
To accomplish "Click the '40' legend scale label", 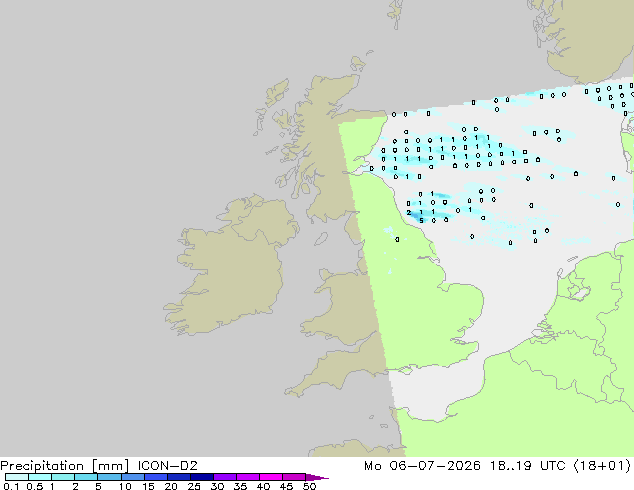I will (263, 486).
